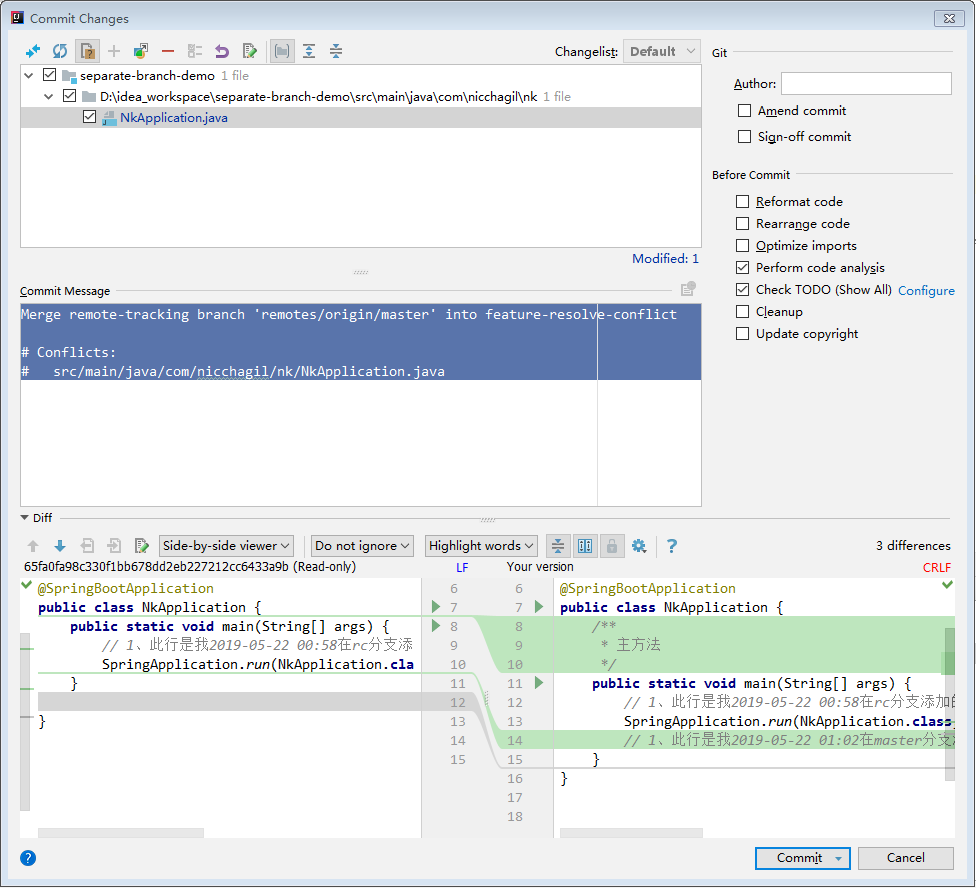Click the arrow beside line 8 in the left diff gutter
The image size is (976, 888).
(x=436, y=625)
